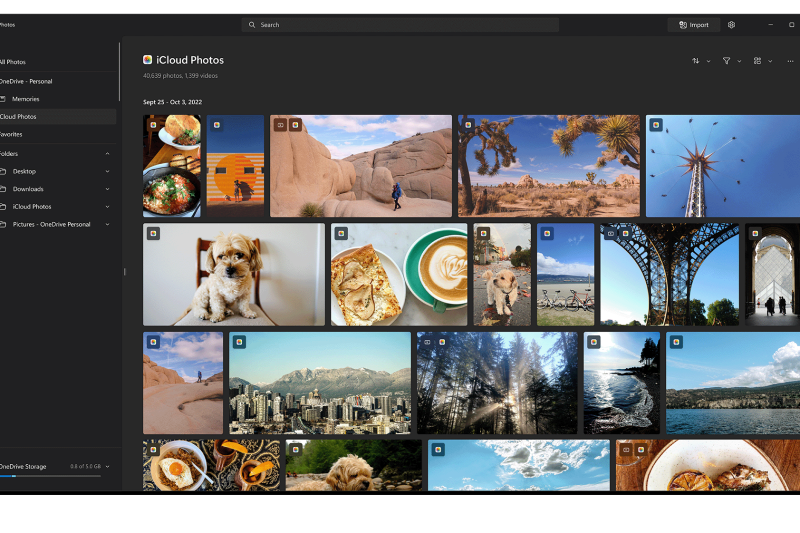Click iCloud badge on dog chair photo

153,234
